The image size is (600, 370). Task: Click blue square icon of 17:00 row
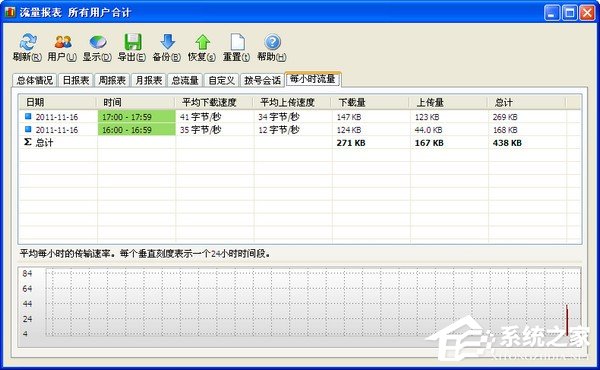pos(28,116)
